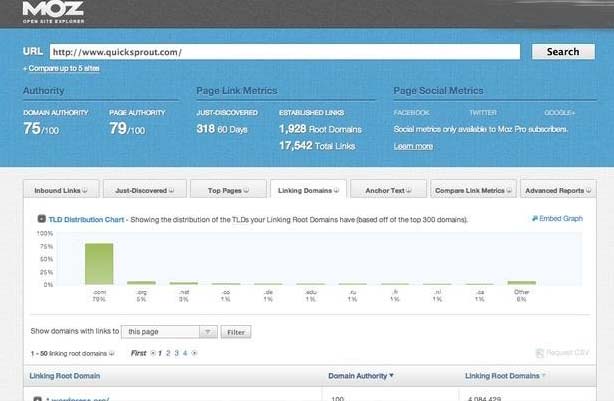614x401 pixels.
Task: Go to next page of linking domains
Action: click(194, 353)
